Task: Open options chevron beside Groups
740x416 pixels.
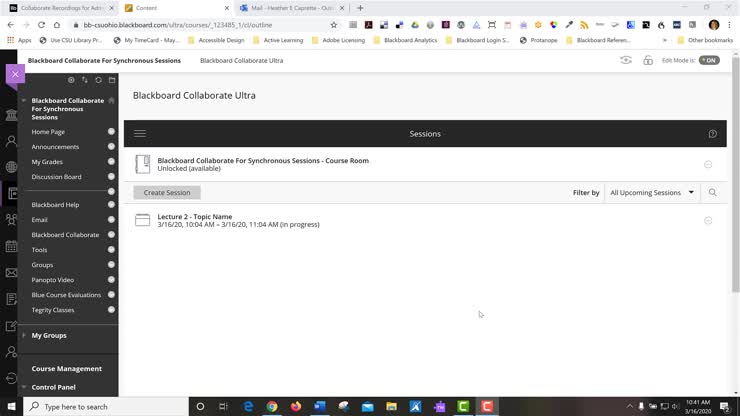Action: pyautogui.click(x=111, y=265)
